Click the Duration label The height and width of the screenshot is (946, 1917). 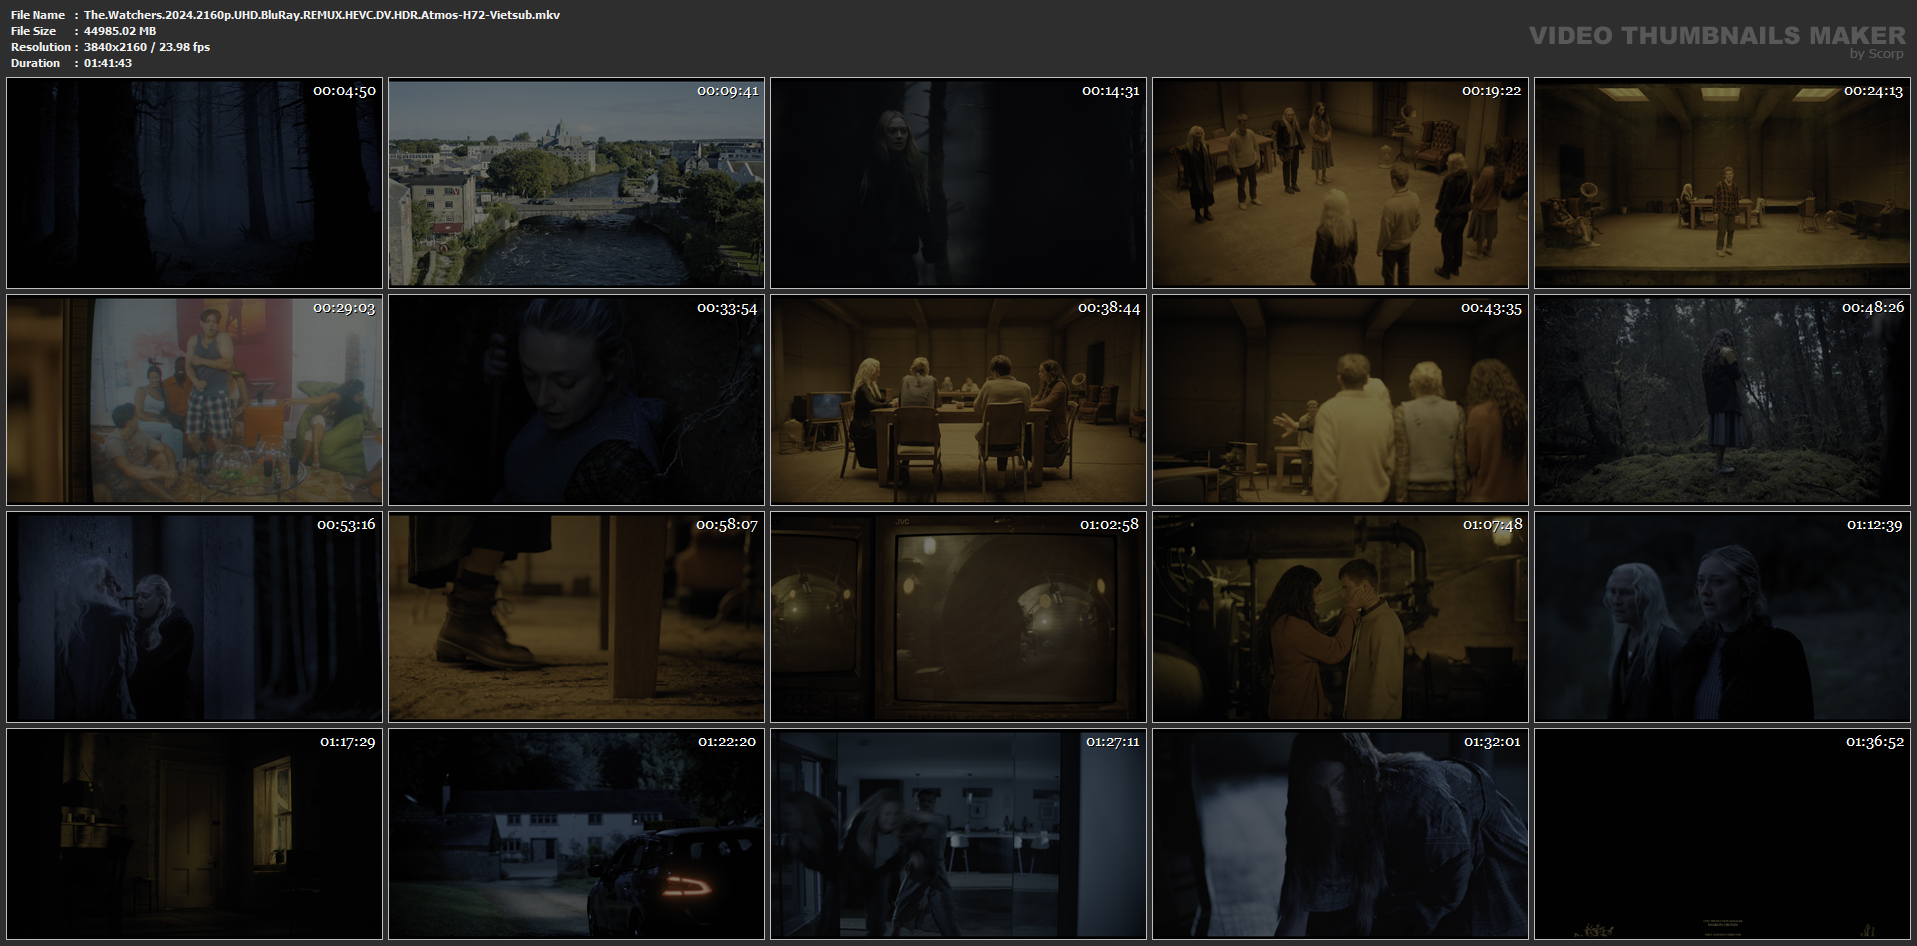(36, 63)
